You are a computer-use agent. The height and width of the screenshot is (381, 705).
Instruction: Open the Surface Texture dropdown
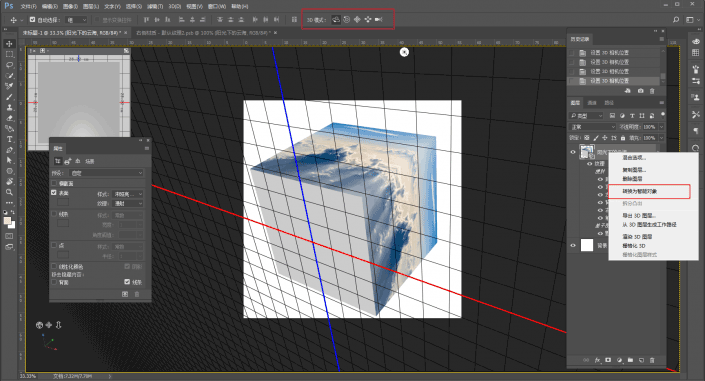[128, 203]
